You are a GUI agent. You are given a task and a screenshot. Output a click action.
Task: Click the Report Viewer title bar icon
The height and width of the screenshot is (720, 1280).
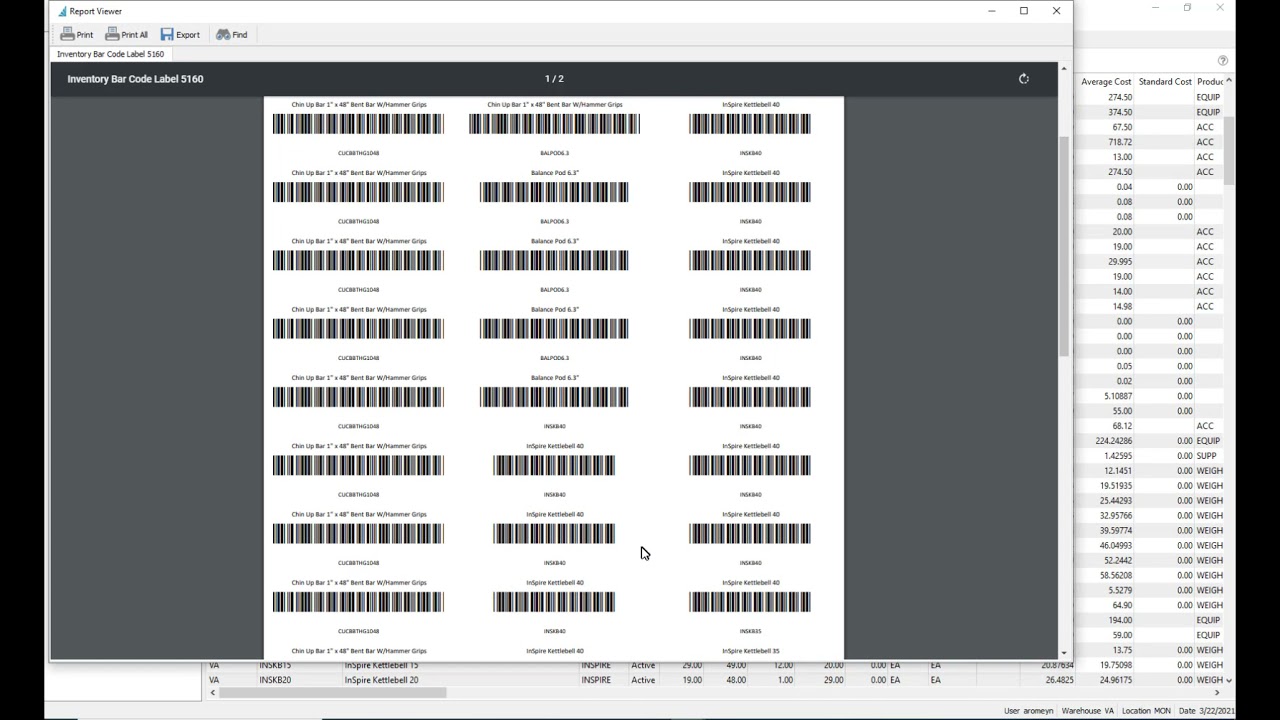61,11
